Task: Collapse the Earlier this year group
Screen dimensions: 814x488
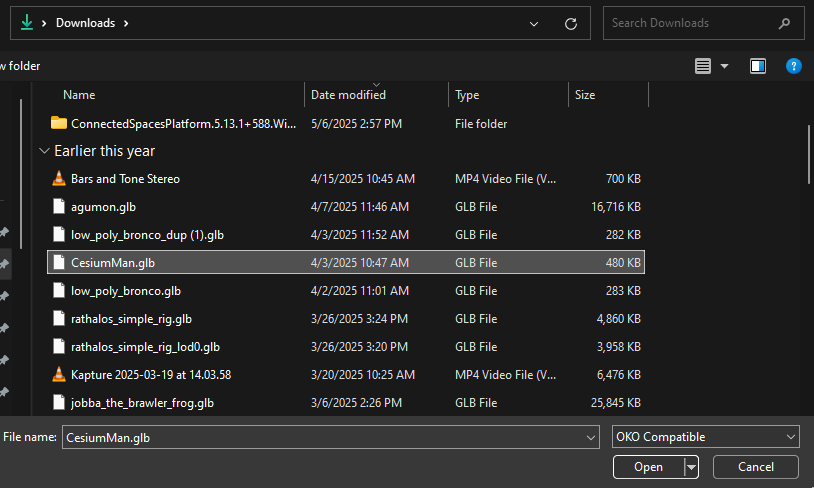Action: click(x=44, y=151)
